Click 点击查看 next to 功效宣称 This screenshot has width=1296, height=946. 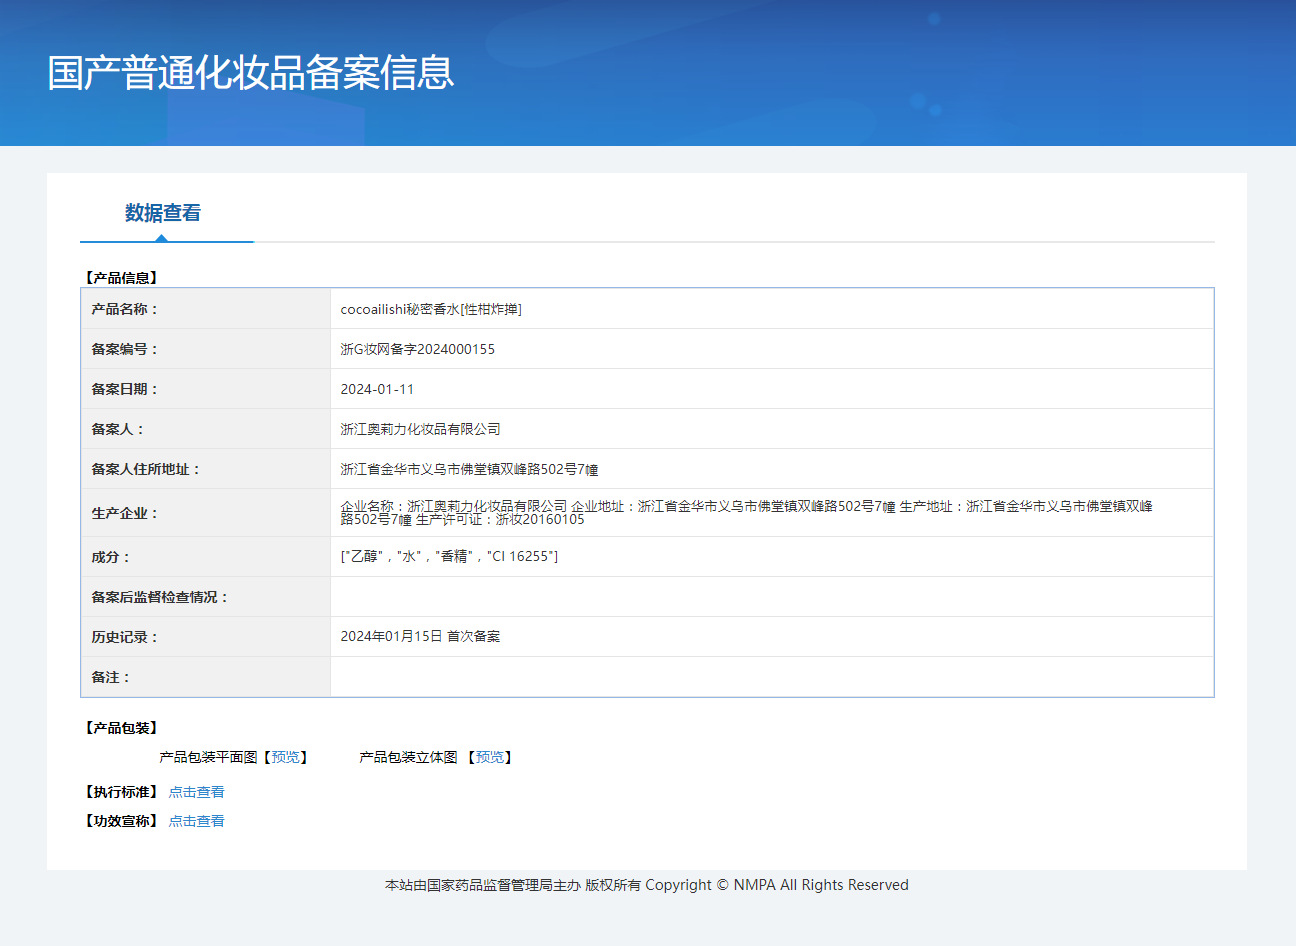pos(196,821)
